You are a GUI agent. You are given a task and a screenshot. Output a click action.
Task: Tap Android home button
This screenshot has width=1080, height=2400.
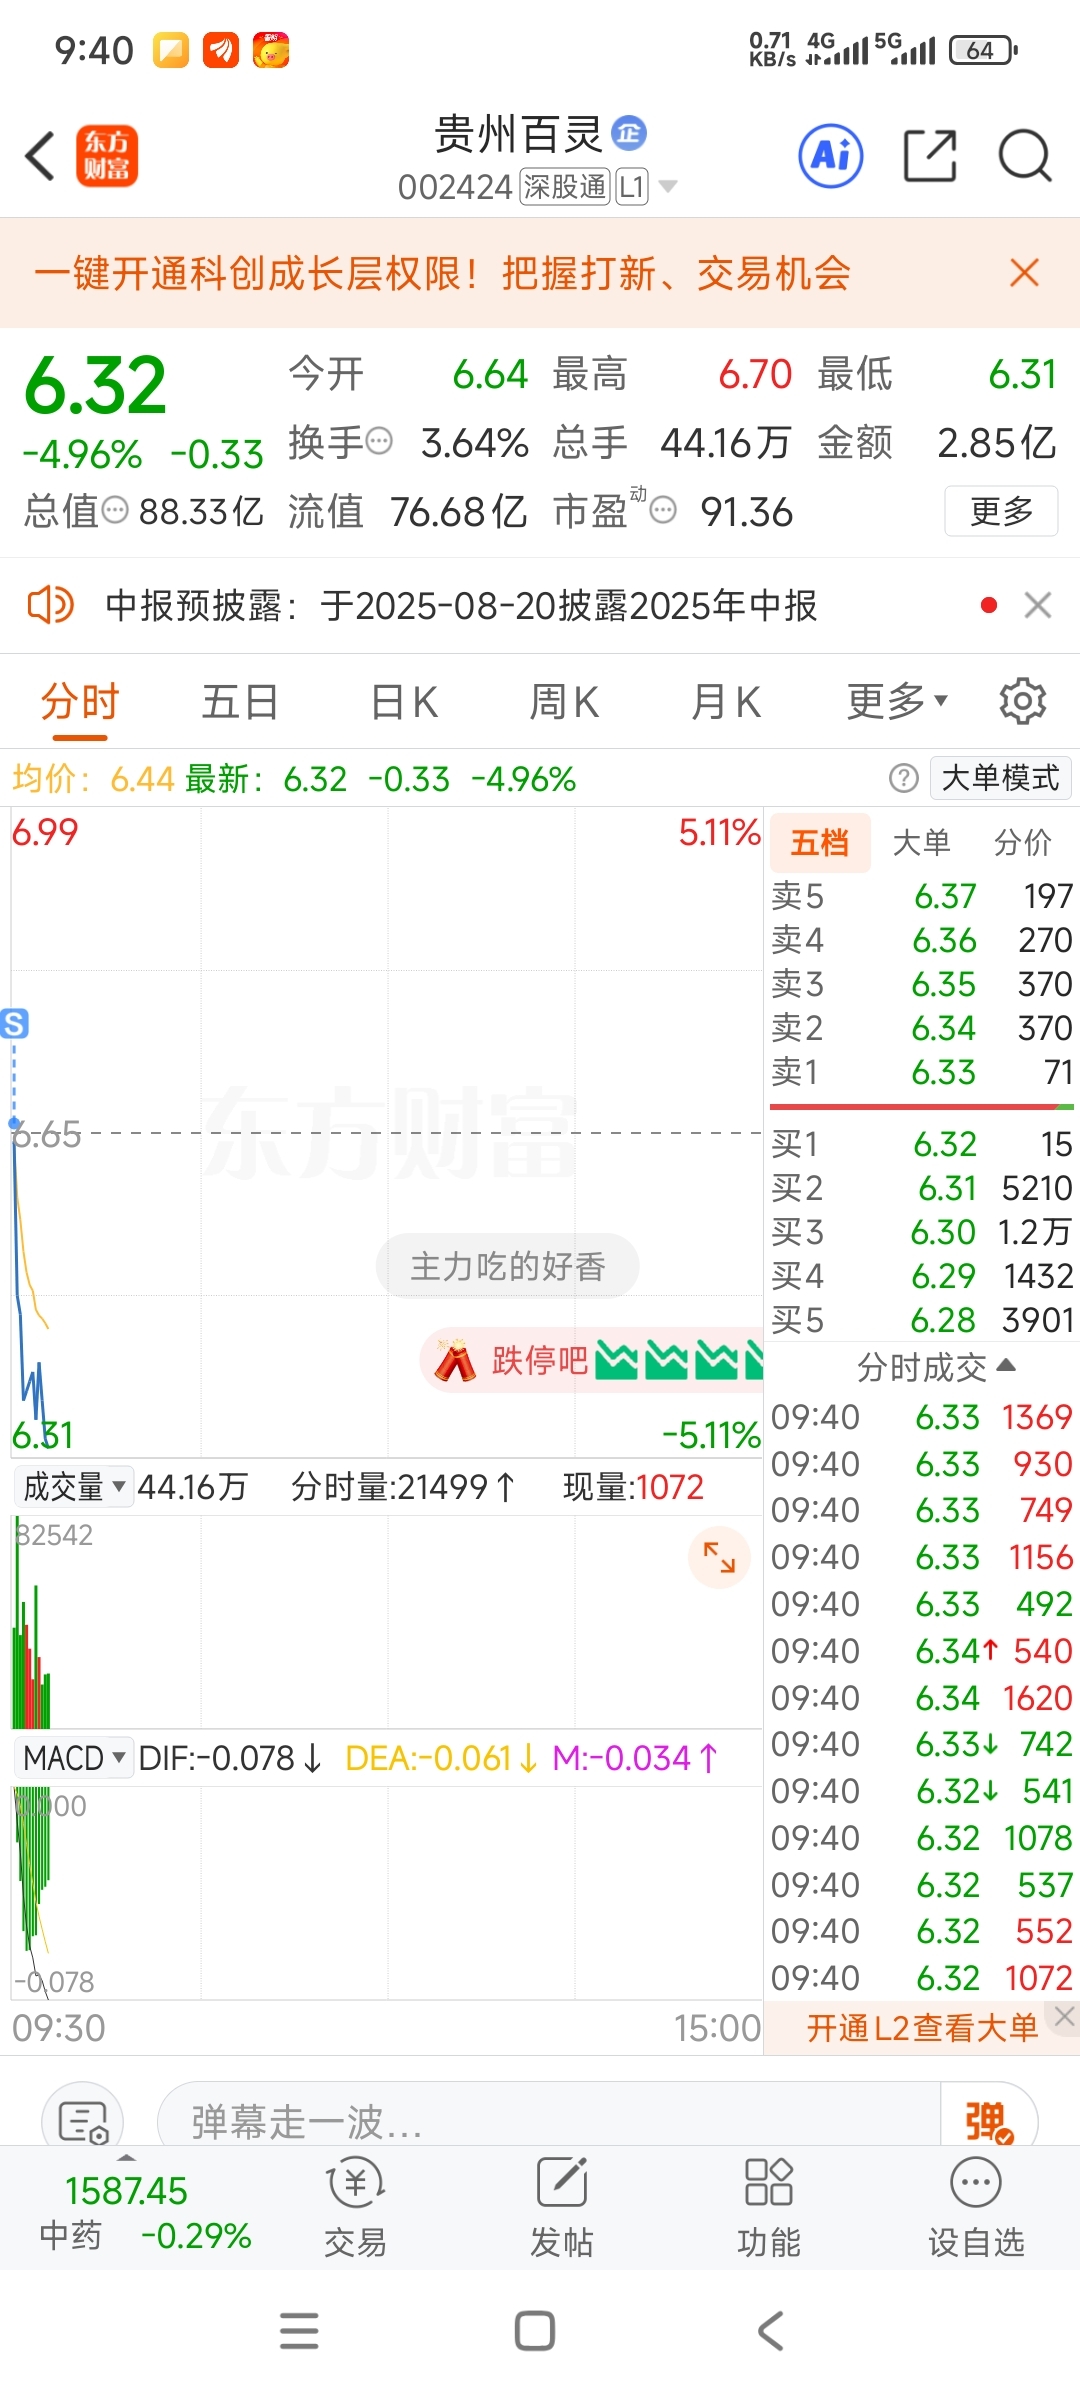[535, 2331]
